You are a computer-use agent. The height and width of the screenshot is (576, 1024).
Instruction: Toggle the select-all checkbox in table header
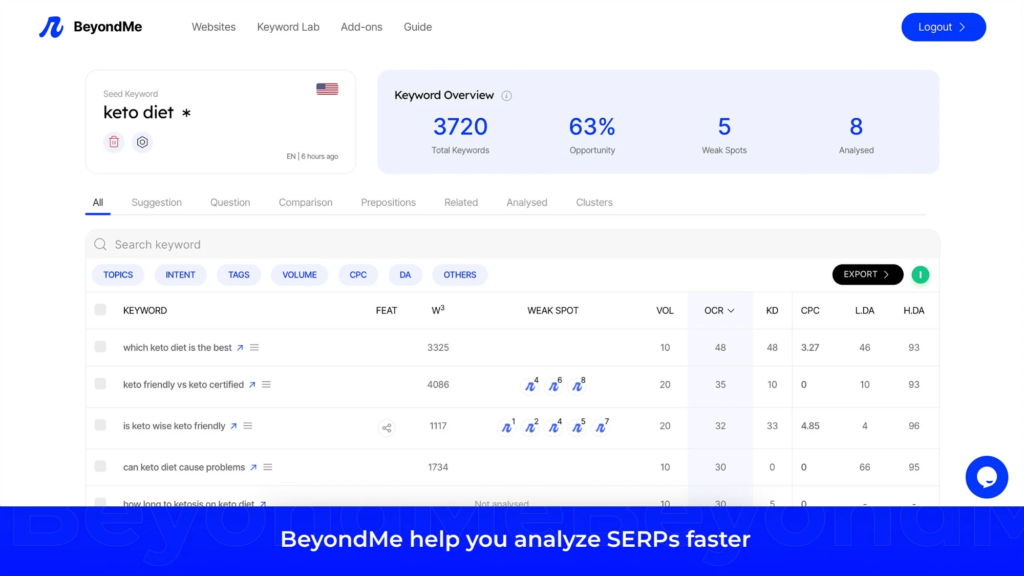[x=100, y=310]
